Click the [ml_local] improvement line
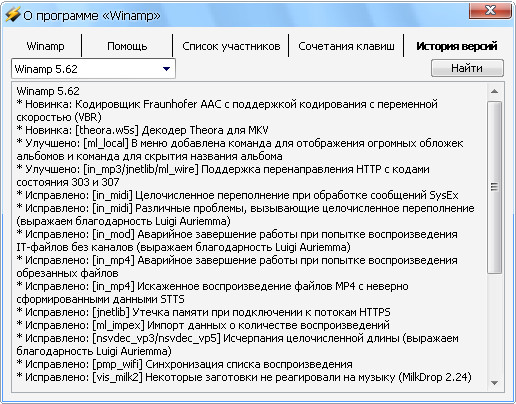516x404 pixels. click(x=240, y=143)
